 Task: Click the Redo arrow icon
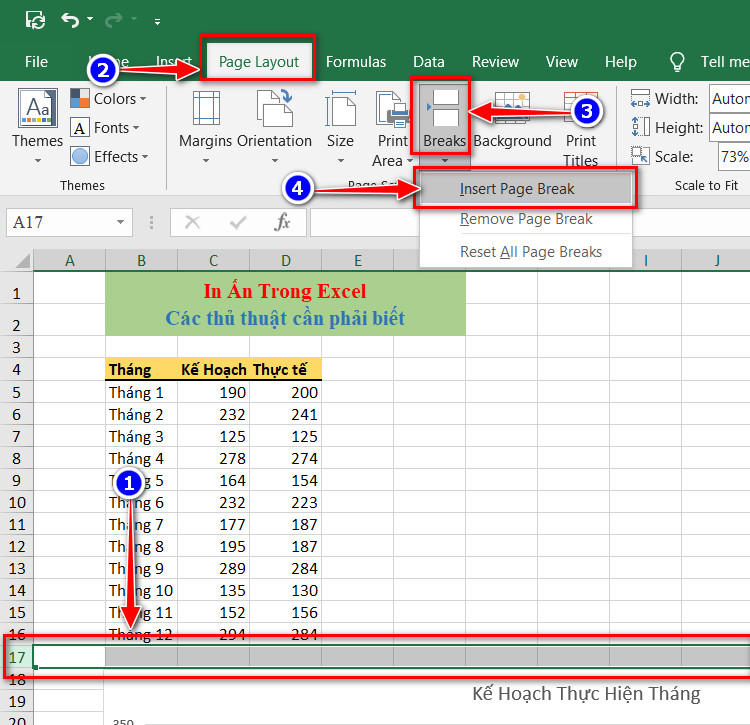(x=114, y=20)
